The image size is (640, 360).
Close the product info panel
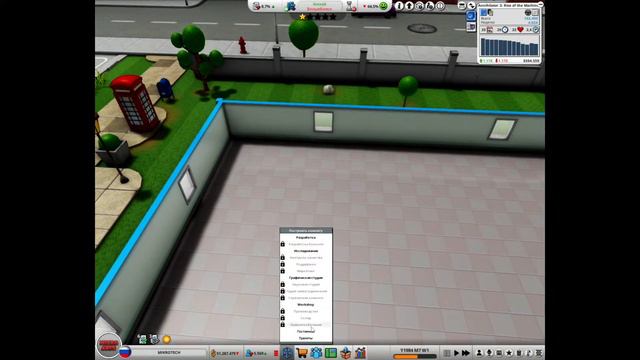540,4
